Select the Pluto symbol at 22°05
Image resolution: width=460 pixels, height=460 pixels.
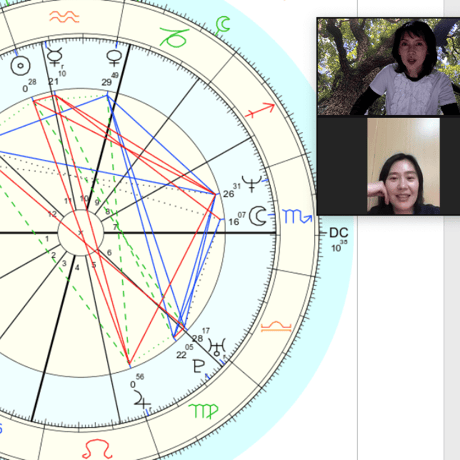(199, 366)
